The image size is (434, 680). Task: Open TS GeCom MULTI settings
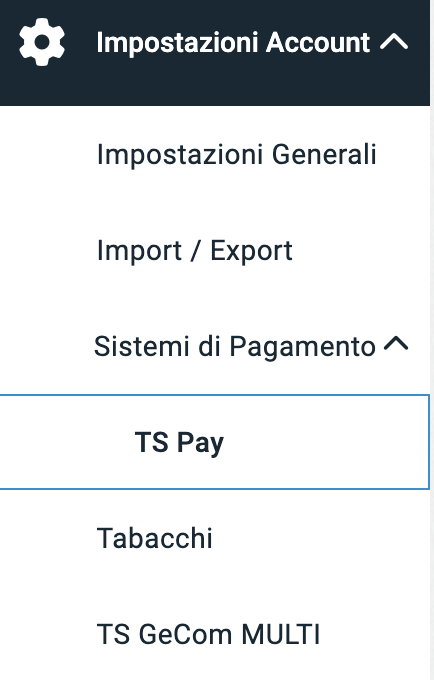point(208,634)
